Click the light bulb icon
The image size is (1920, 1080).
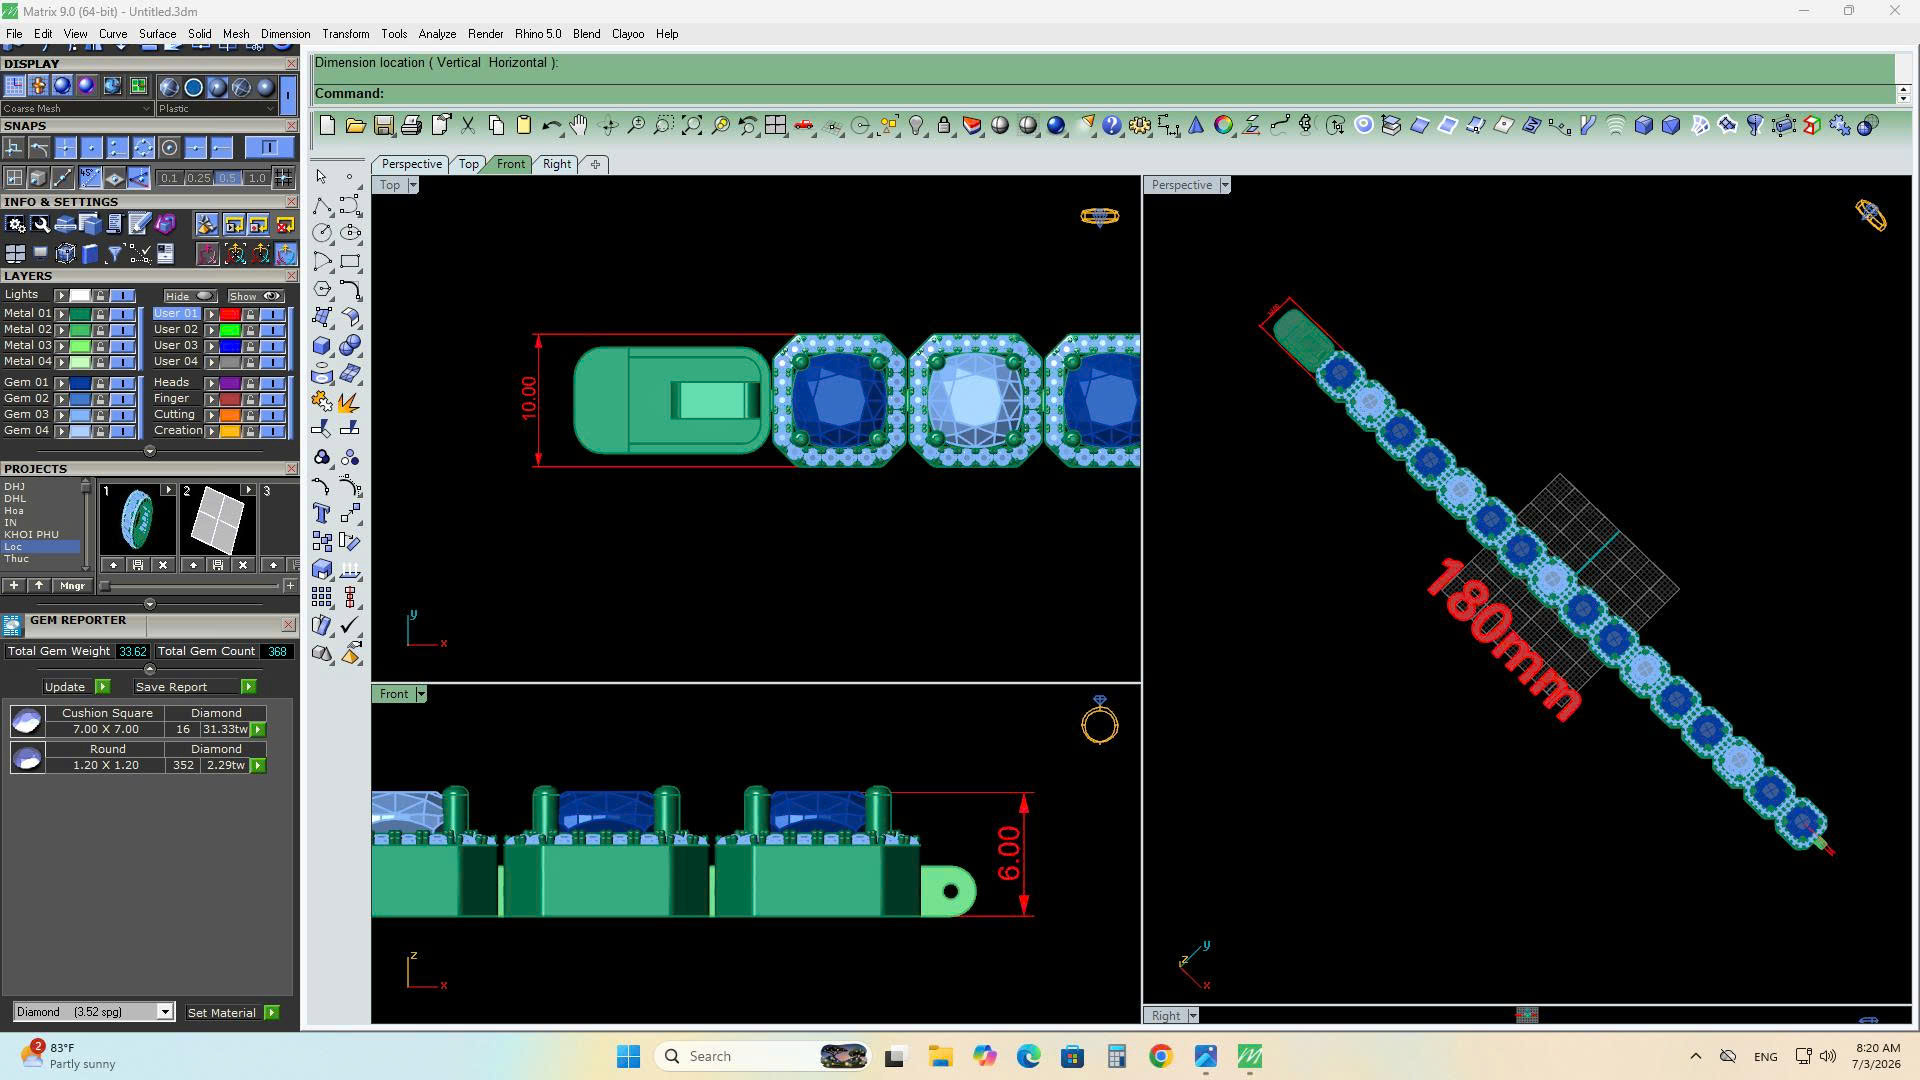[916, 125]
